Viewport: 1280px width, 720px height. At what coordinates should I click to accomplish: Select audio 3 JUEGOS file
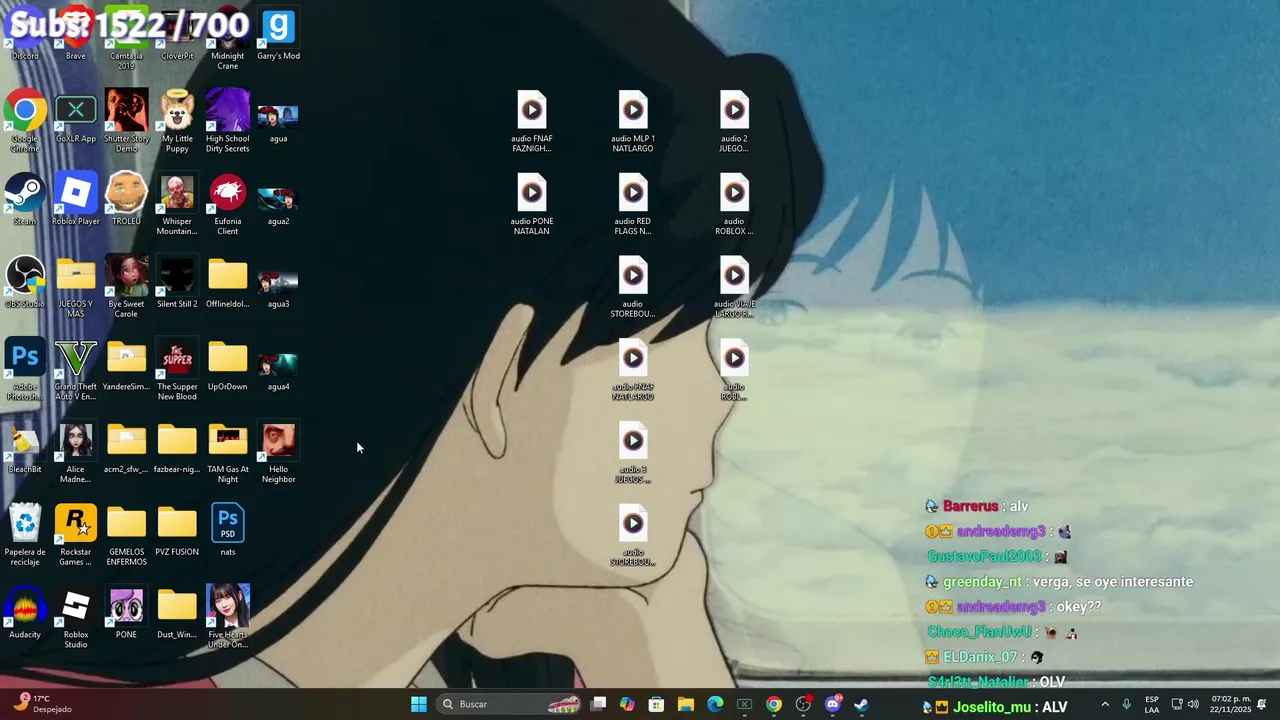(633, 453)
